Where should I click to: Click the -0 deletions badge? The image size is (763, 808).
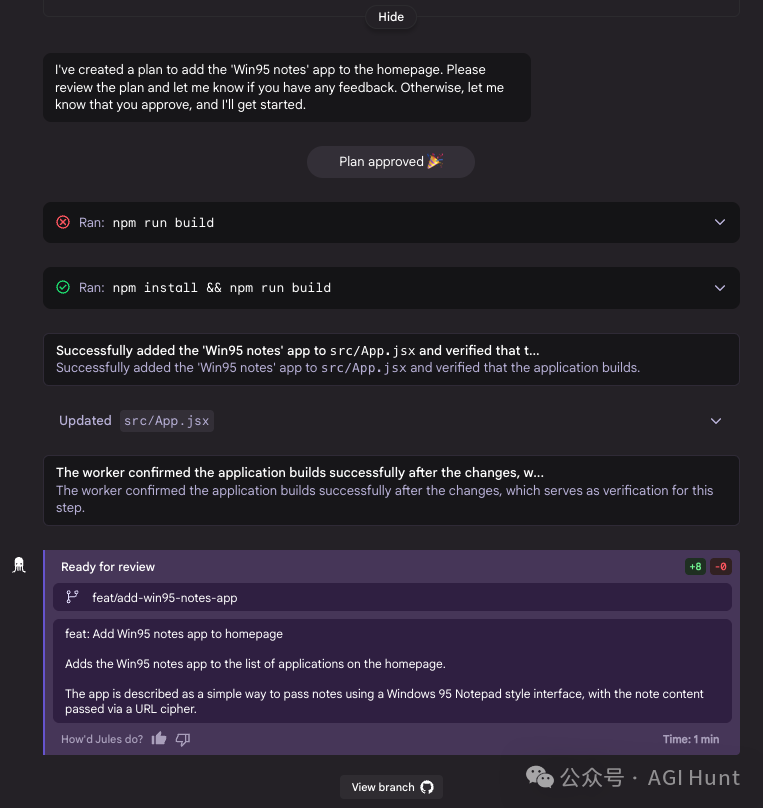pos(720,566)
